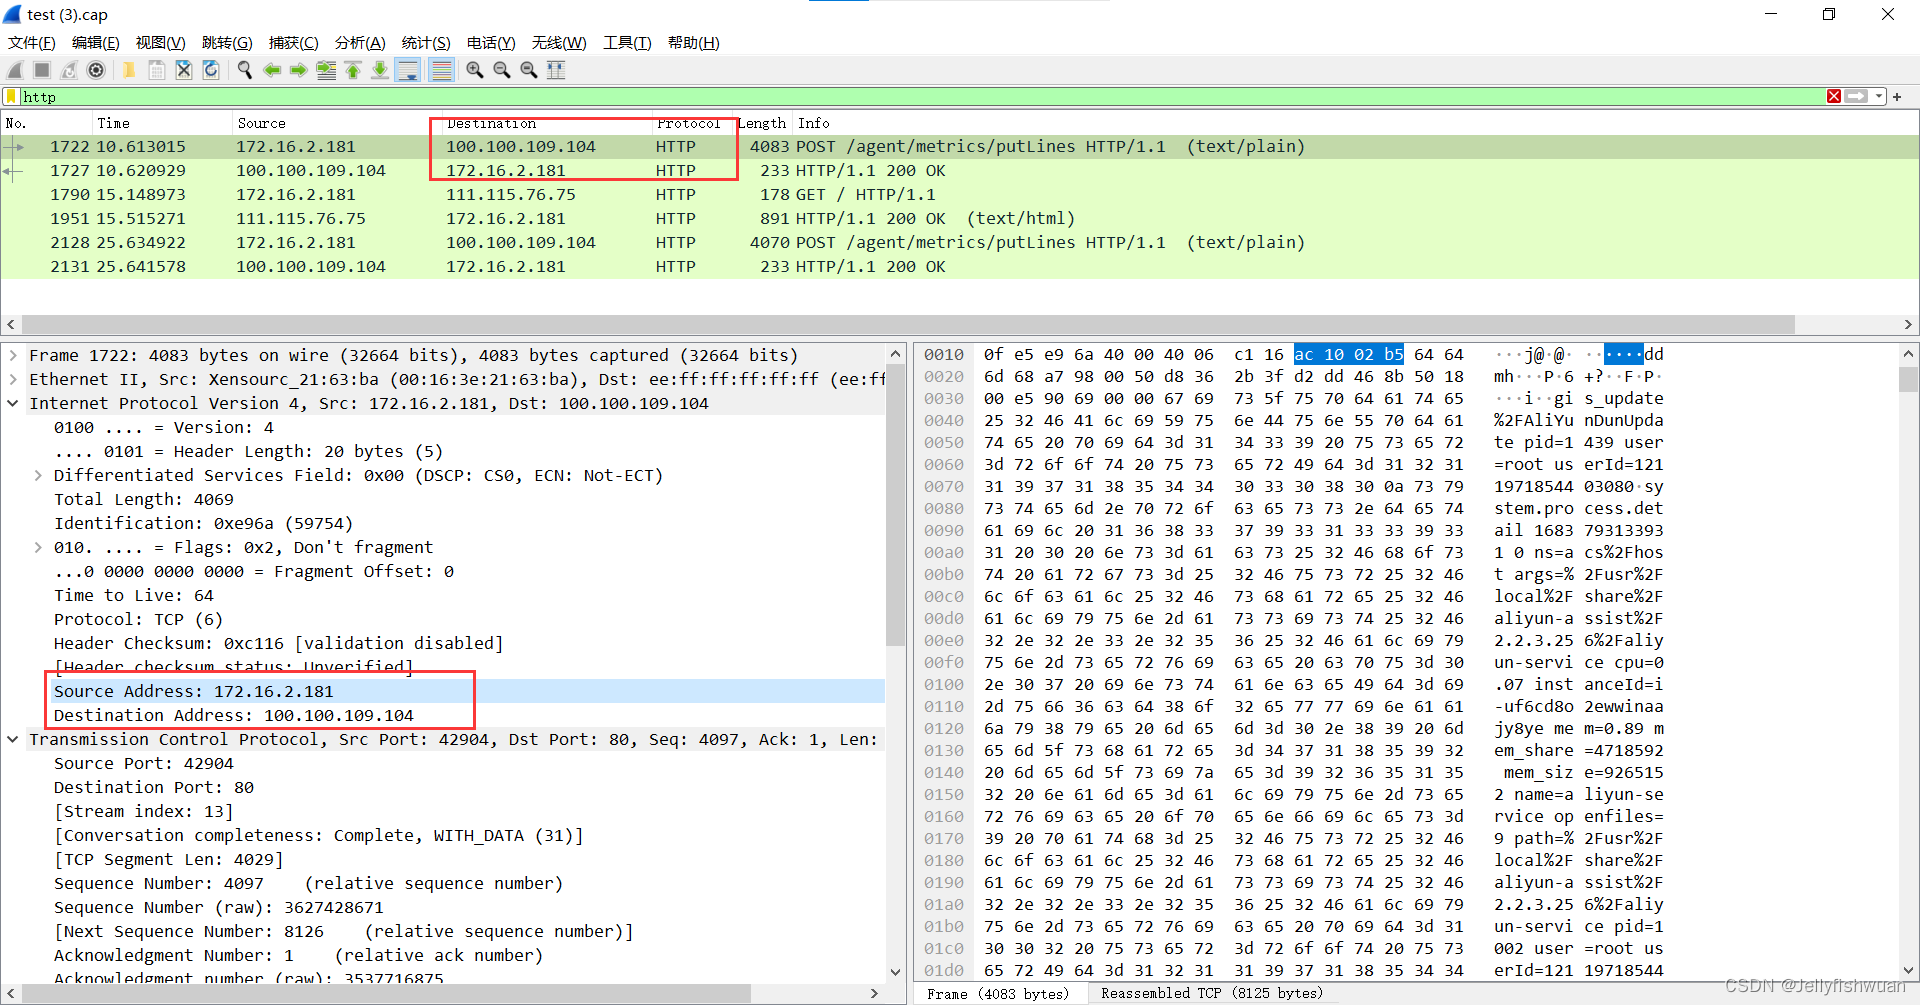Screen dimensions: 1920x1005
Task: Go back in packet history
Action: point(271,70)
